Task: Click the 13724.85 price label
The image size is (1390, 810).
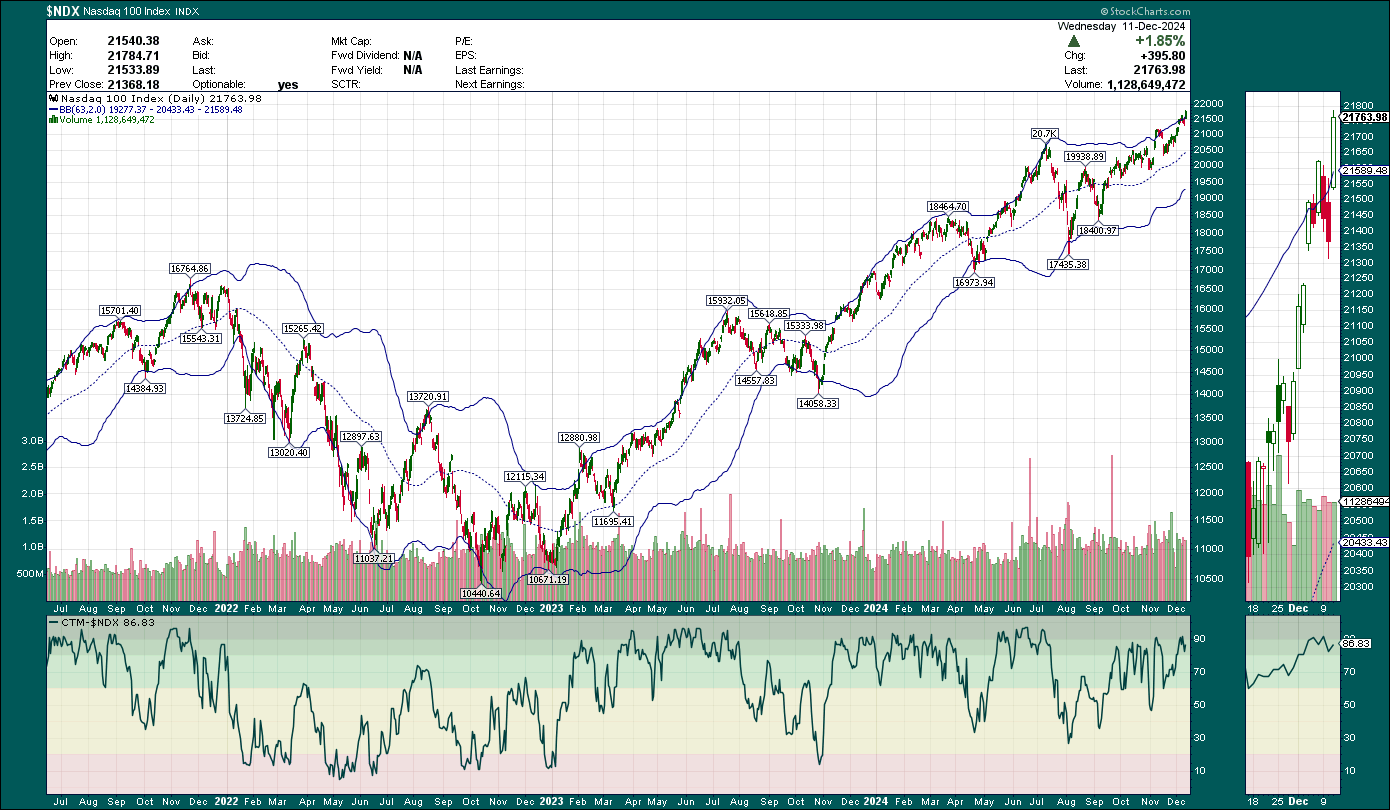Action: (244, 418)
